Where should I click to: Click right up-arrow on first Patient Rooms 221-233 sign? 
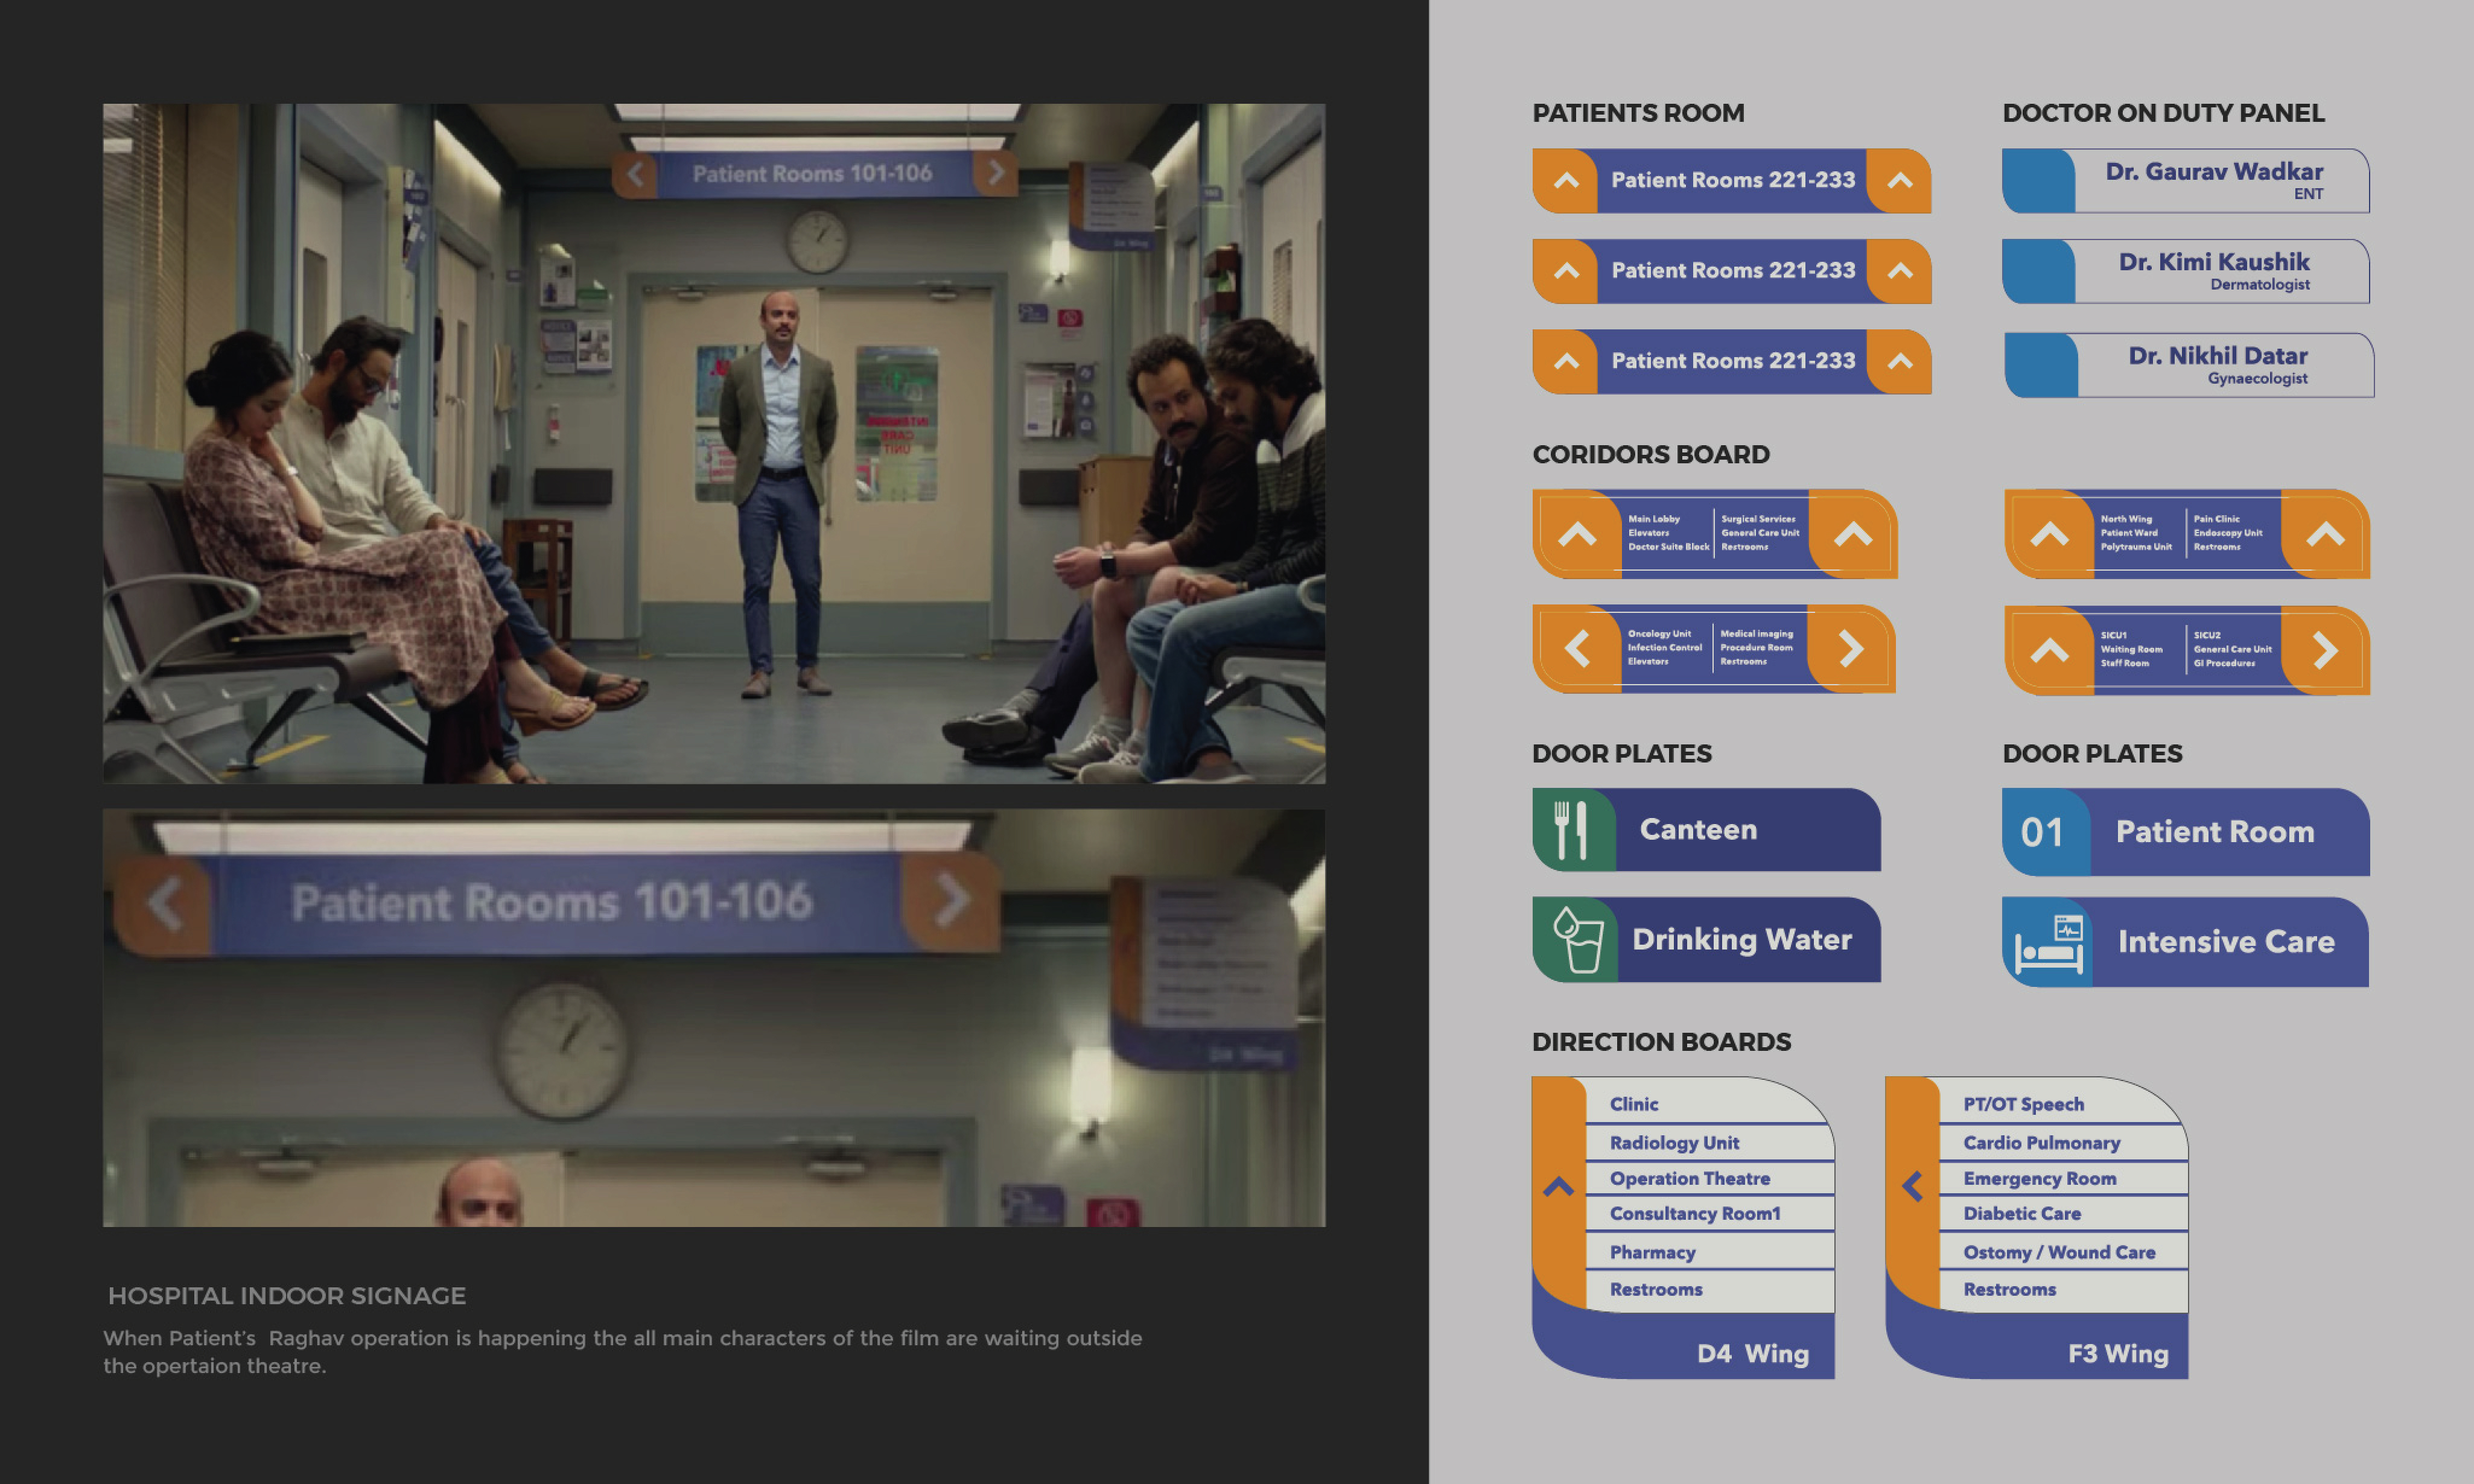click(1900, 181)
